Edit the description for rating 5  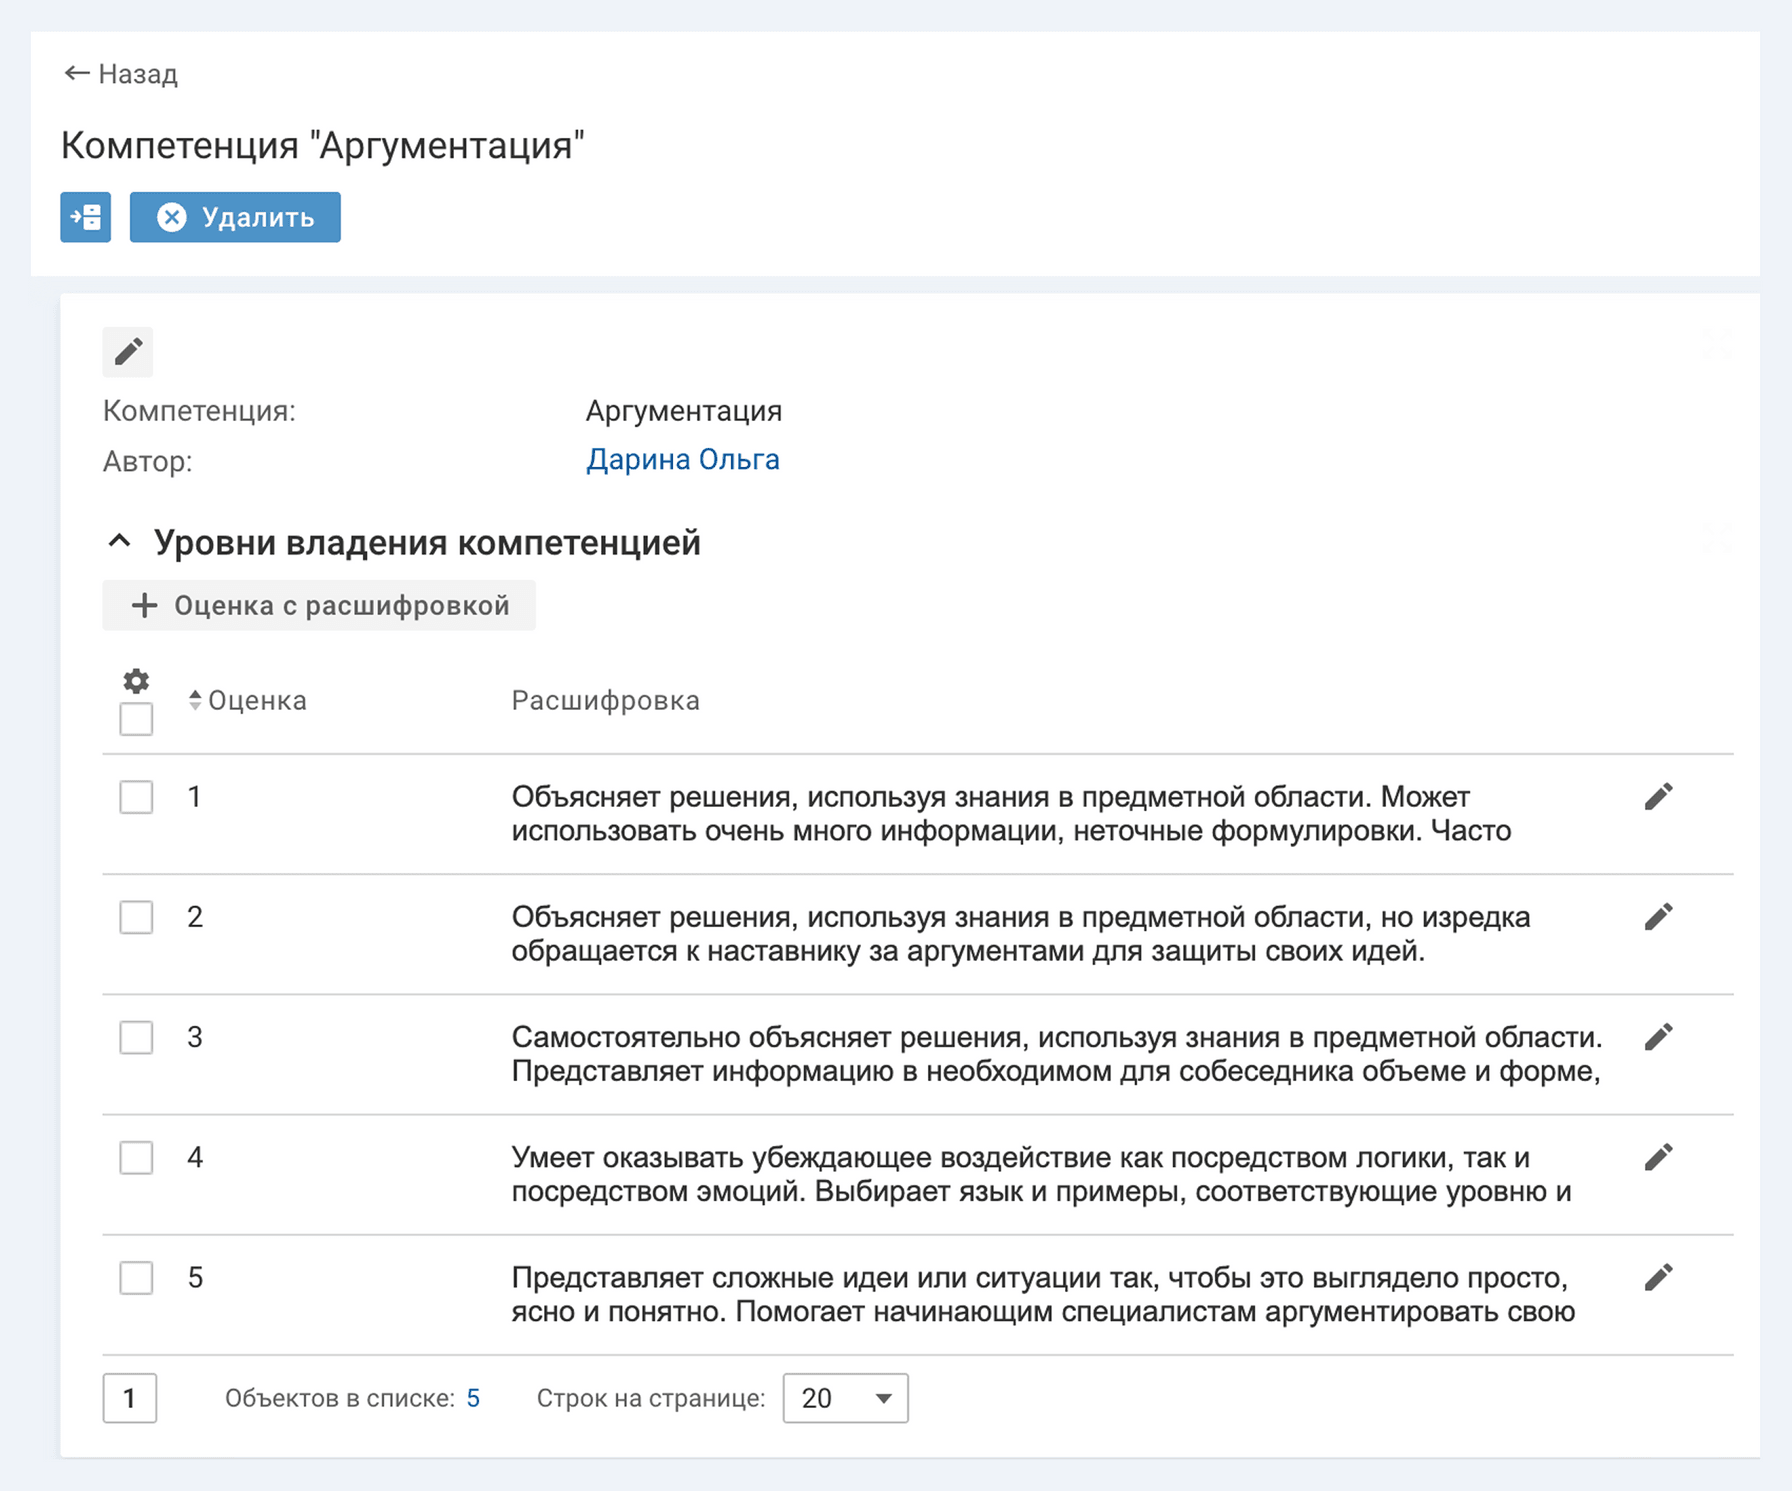click(1658, 1277)
